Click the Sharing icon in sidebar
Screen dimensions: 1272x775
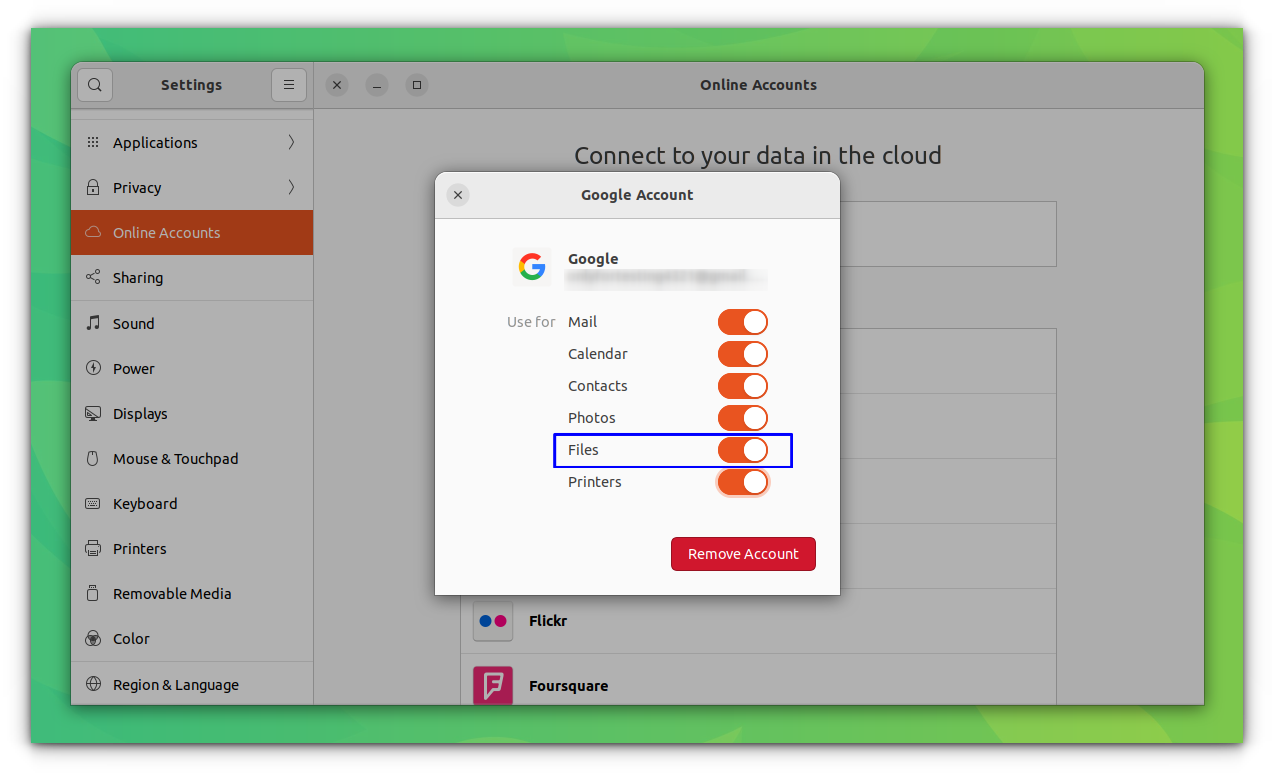(x=93, y=278)
